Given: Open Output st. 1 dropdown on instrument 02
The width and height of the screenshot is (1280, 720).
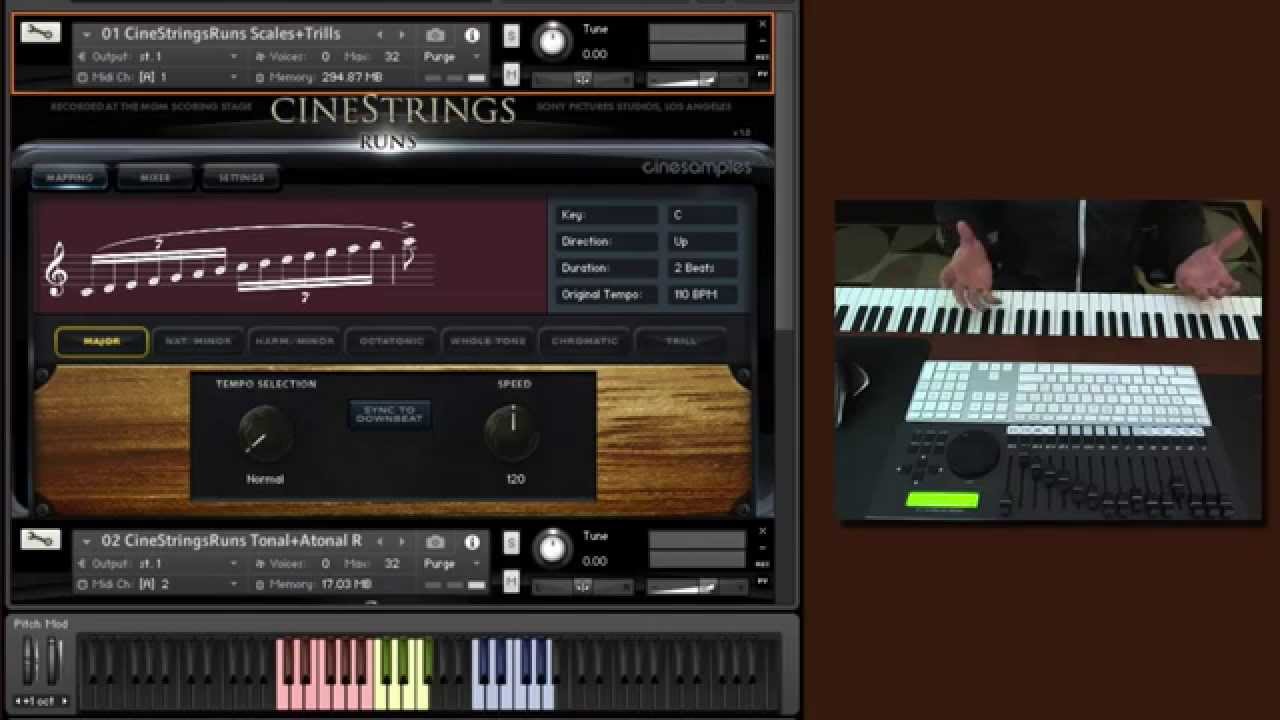Looking at the screenshot, I should (233, 563).
